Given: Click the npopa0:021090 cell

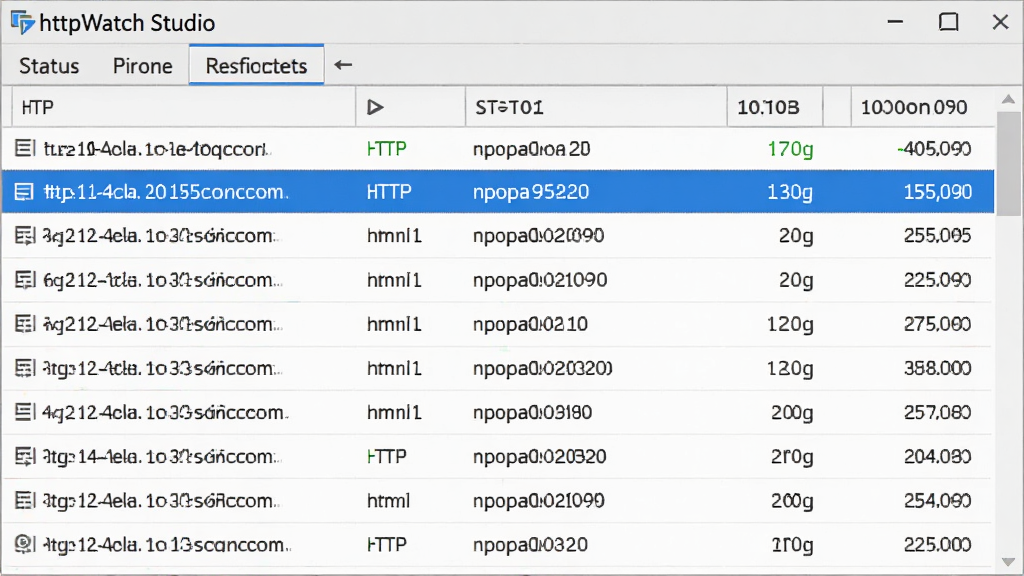Looking at the screenshot, I should (x=540, y=281).
